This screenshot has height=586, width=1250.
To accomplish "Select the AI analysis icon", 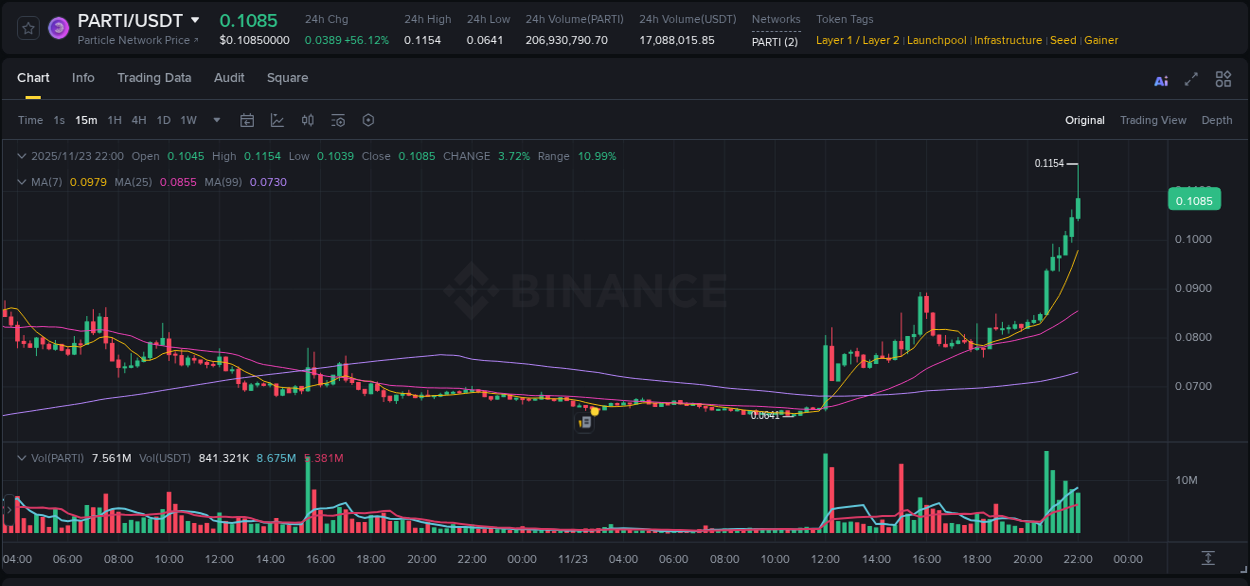I will pyautogui.click(x=1160, y=78).
